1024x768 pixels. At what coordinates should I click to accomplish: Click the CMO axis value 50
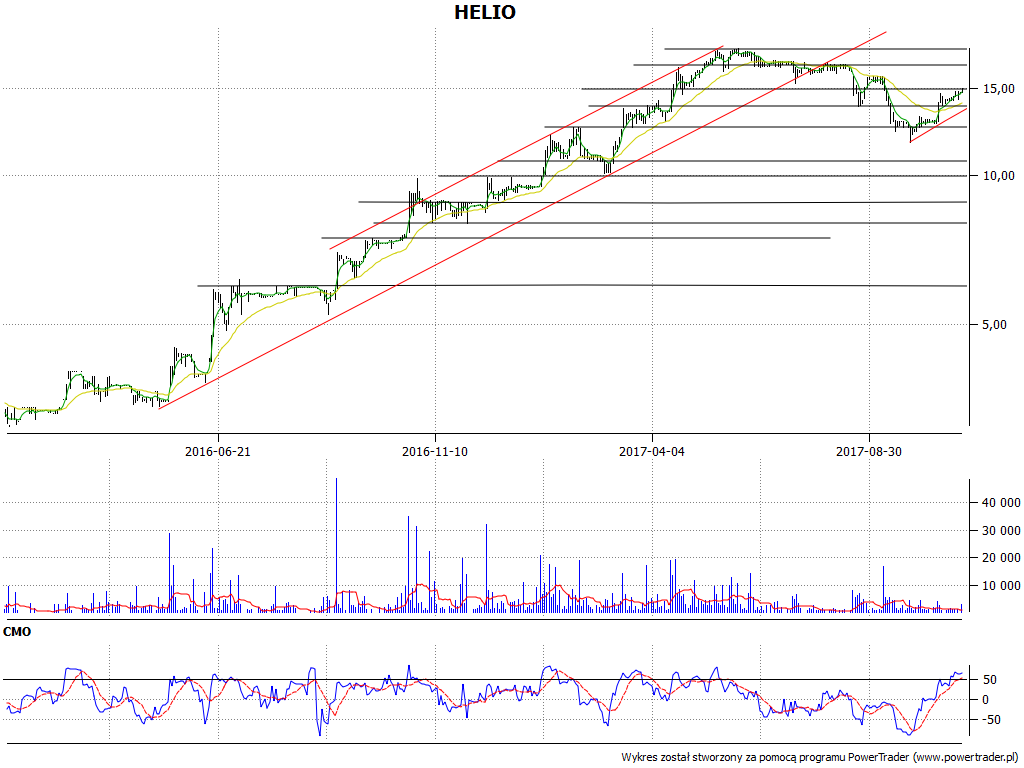click(989, 680)
